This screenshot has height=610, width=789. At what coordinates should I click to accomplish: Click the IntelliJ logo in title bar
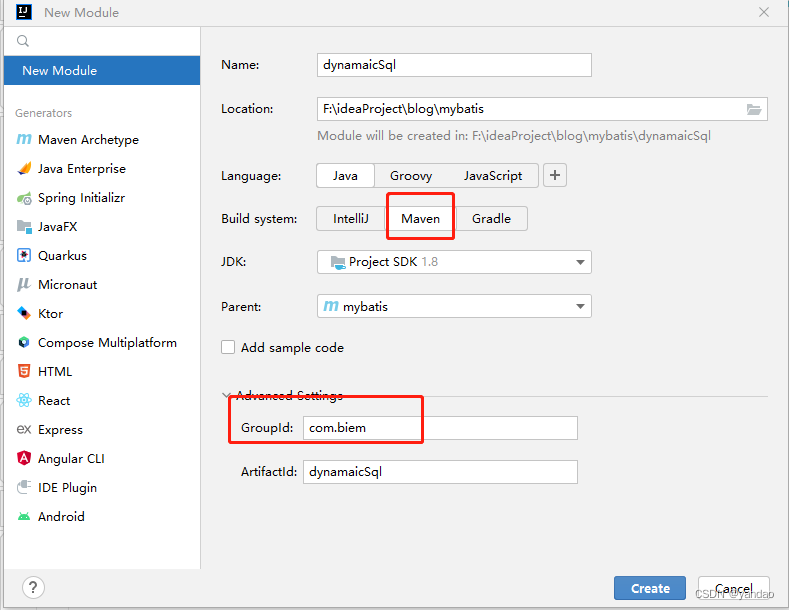24,12
